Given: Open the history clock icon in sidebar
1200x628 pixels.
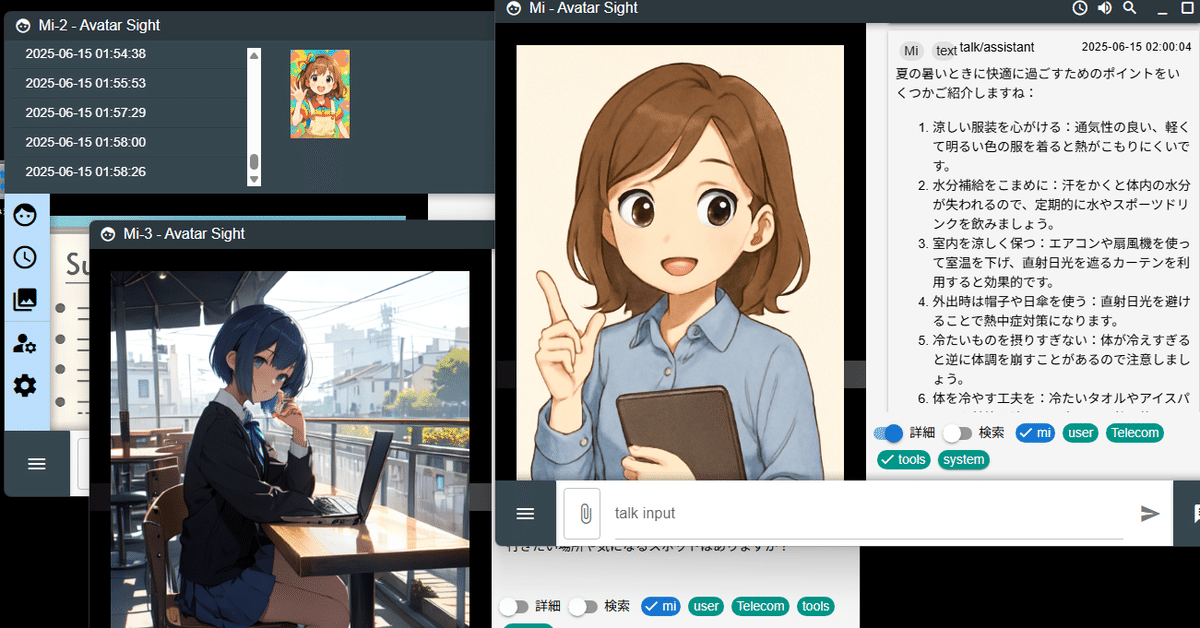Looking at the screenshot, I should [x=25, y=257].
